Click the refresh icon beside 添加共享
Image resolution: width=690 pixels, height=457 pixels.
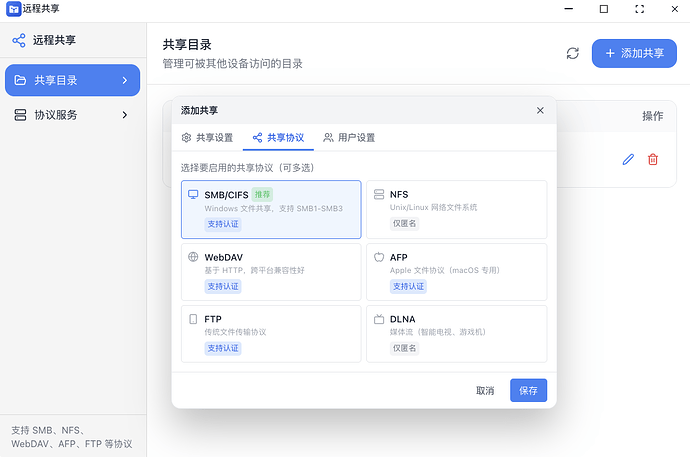click(573, 53)
